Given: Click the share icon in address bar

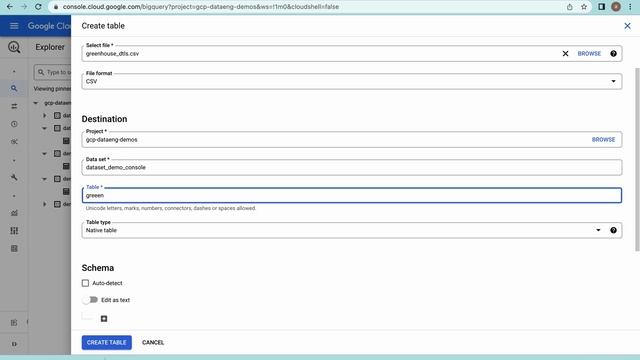Looking at the screenshot, I should [569, 7].
